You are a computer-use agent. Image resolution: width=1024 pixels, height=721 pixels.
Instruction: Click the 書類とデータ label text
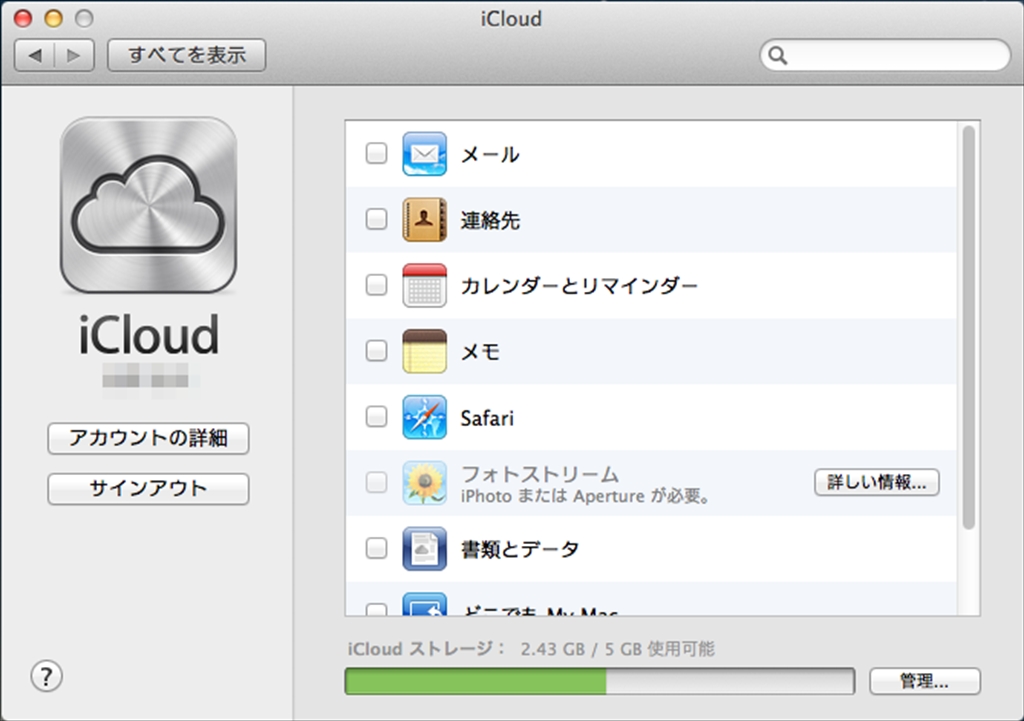click(x=520, y=549)
